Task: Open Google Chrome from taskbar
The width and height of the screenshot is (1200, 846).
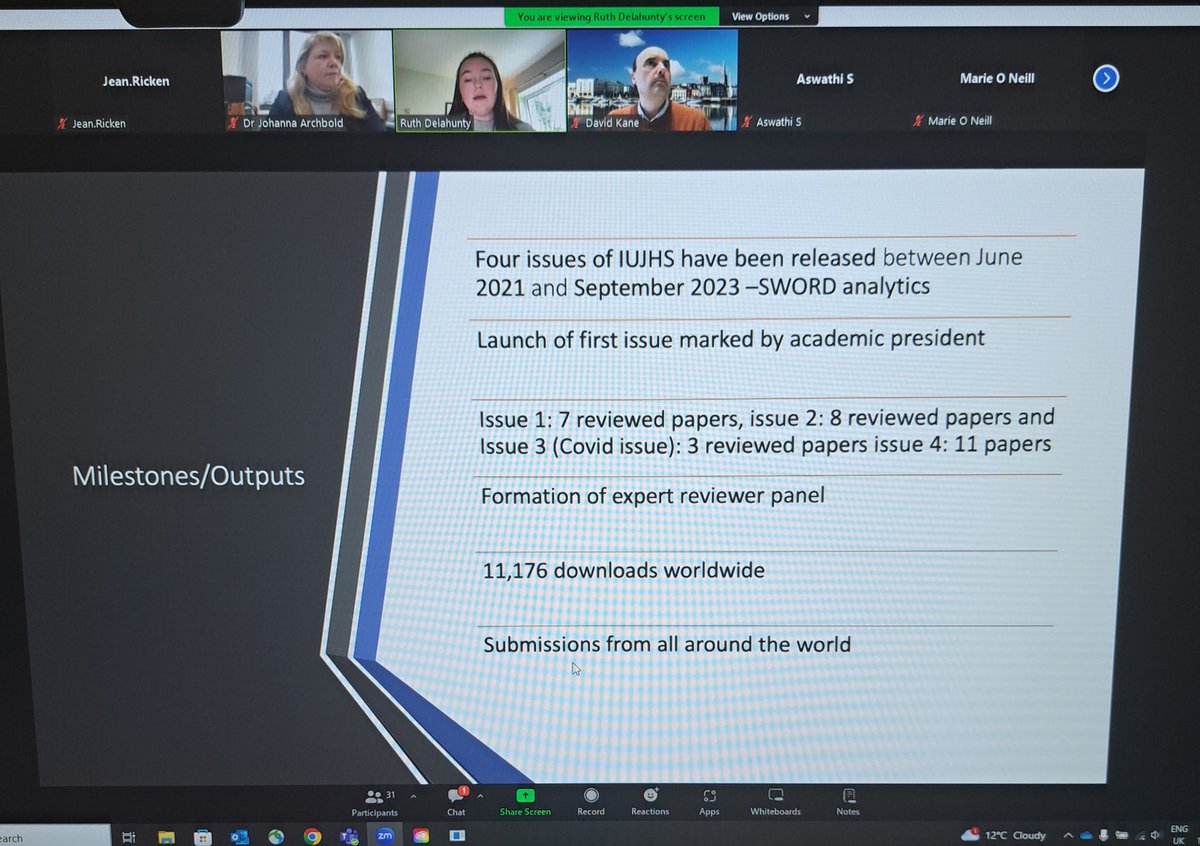Action: point(312,836)
